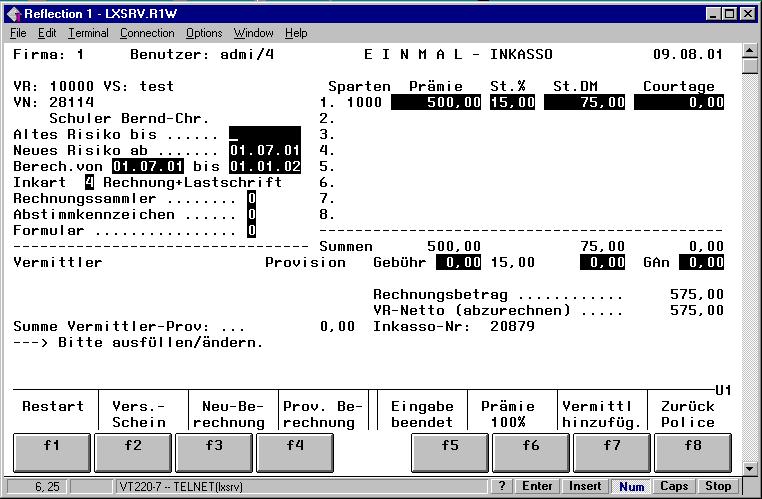Click the Stop button in status bar
Viewport: 762px width, 499px height.
click(718, 486)
